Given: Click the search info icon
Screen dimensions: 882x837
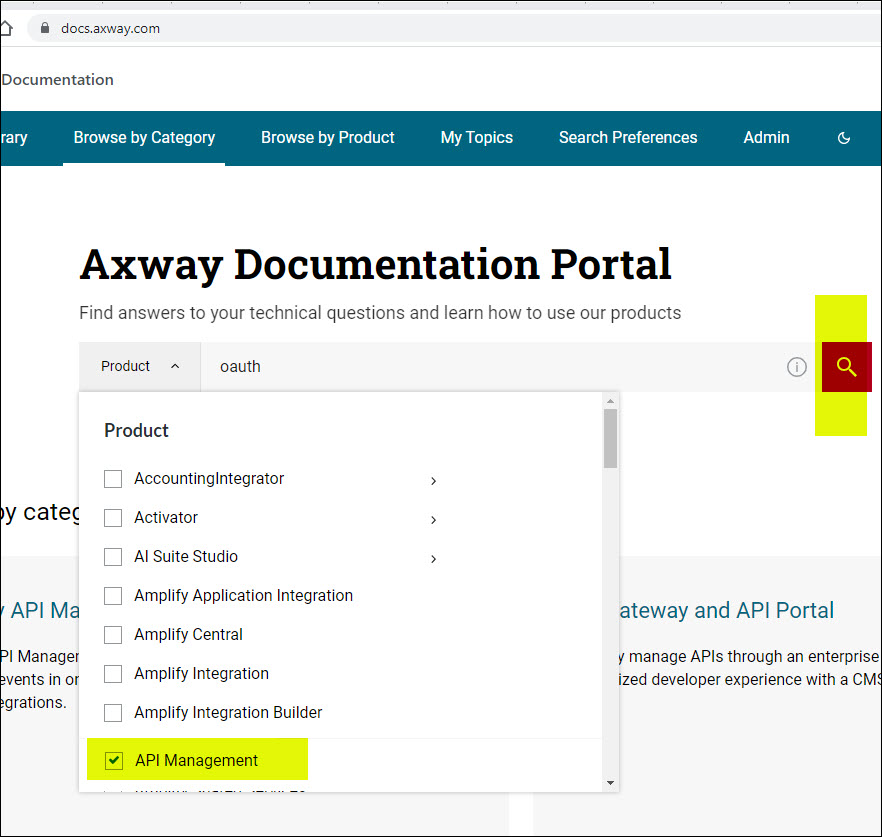Looking at the screenshot, I should [796, 367].
